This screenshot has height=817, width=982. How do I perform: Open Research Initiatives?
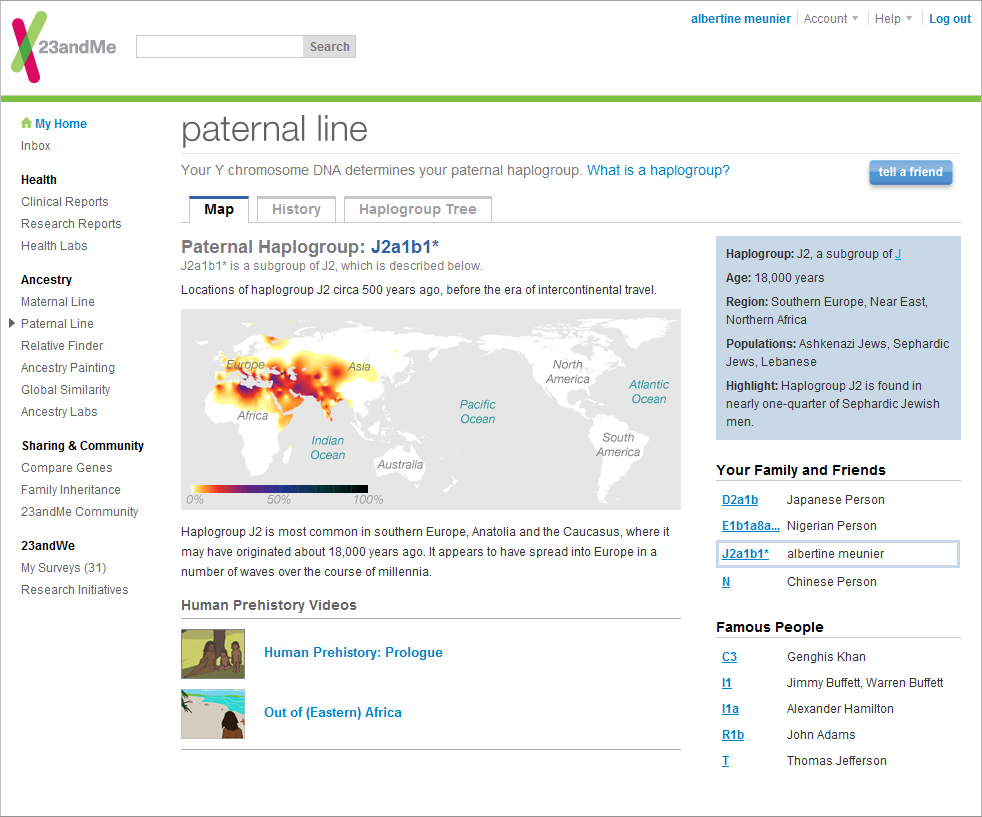pos(75,590)
